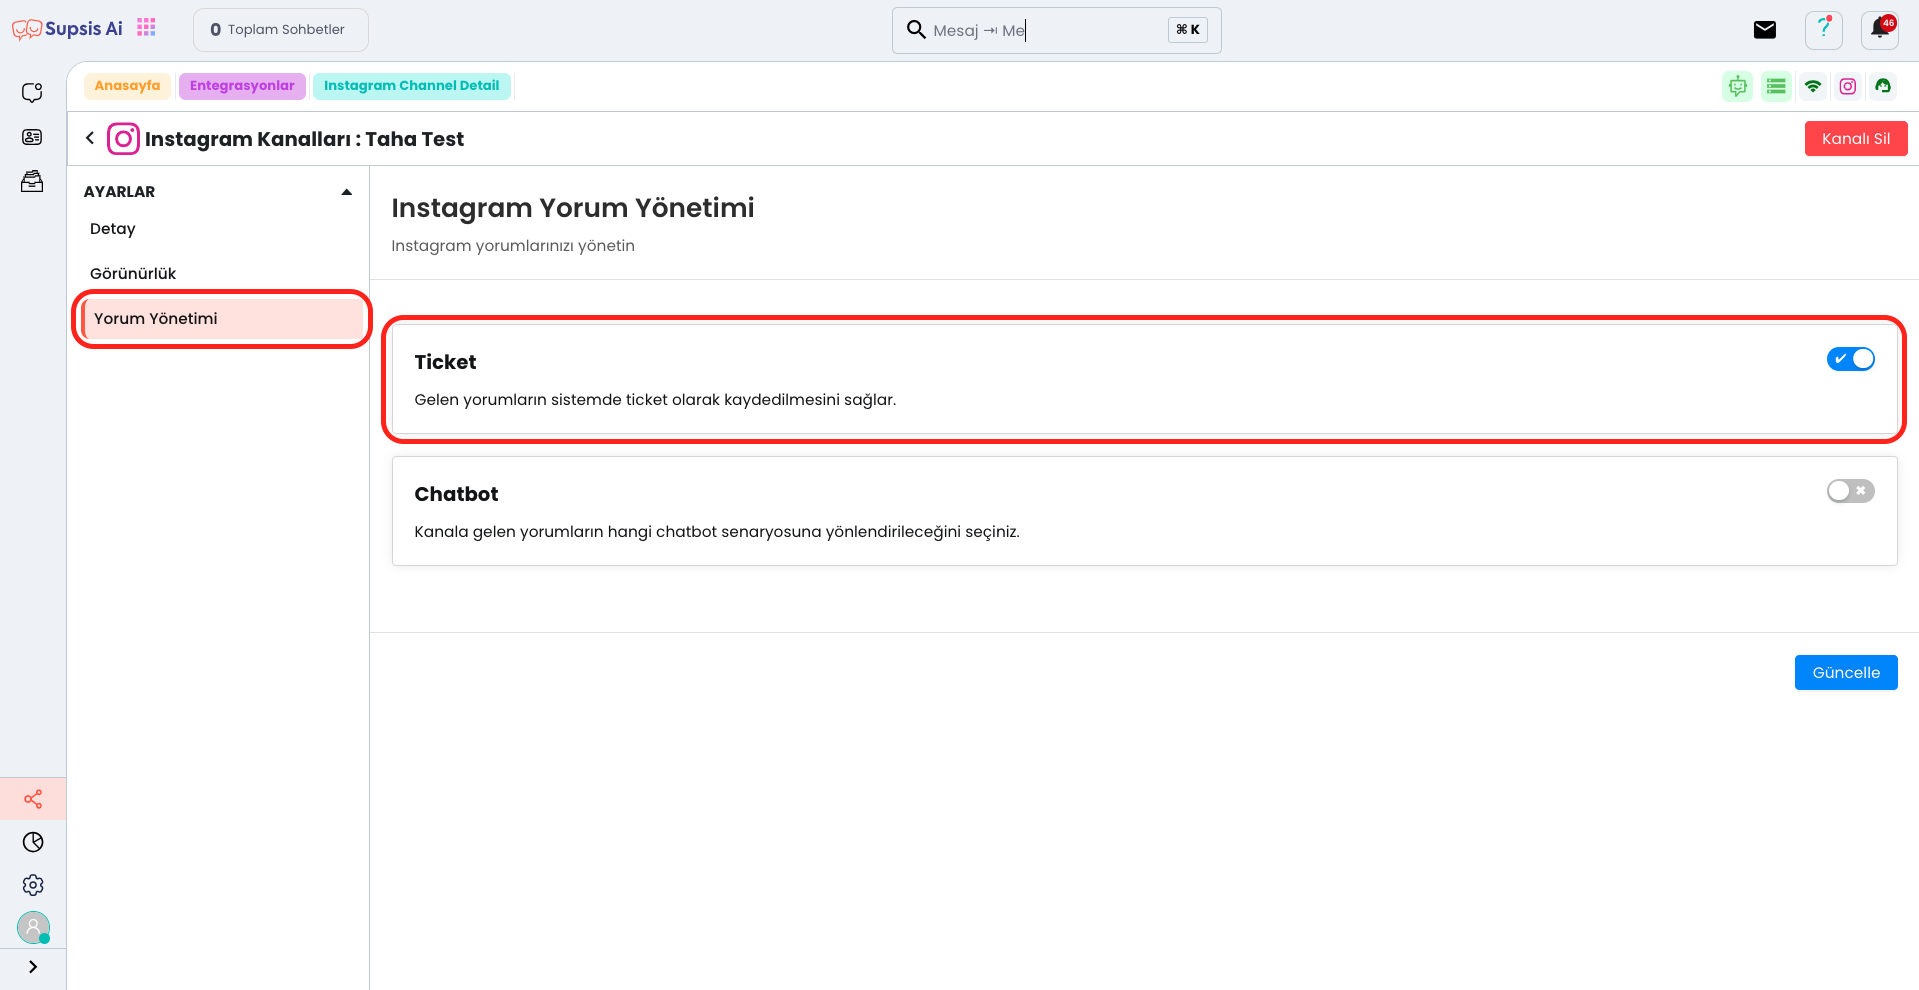This screenshot has height=990, width=1919.
Task: Click the Ticket card title
Action: [445, 362]
